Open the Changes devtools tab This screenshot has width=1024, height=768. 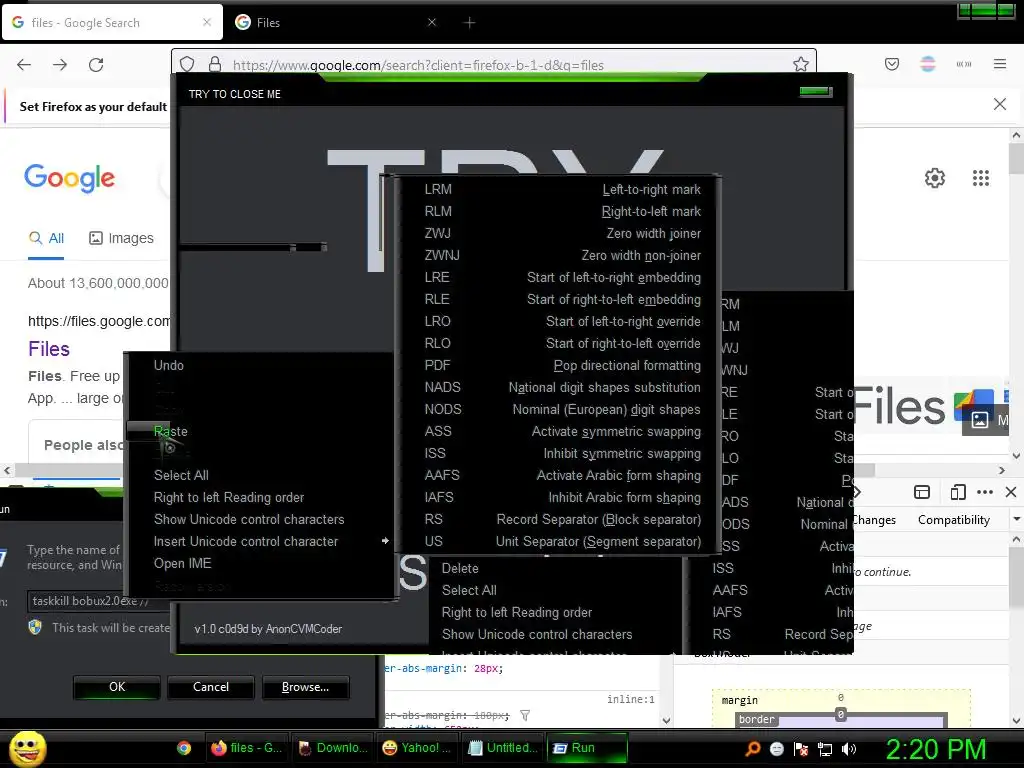pos(874,520)
